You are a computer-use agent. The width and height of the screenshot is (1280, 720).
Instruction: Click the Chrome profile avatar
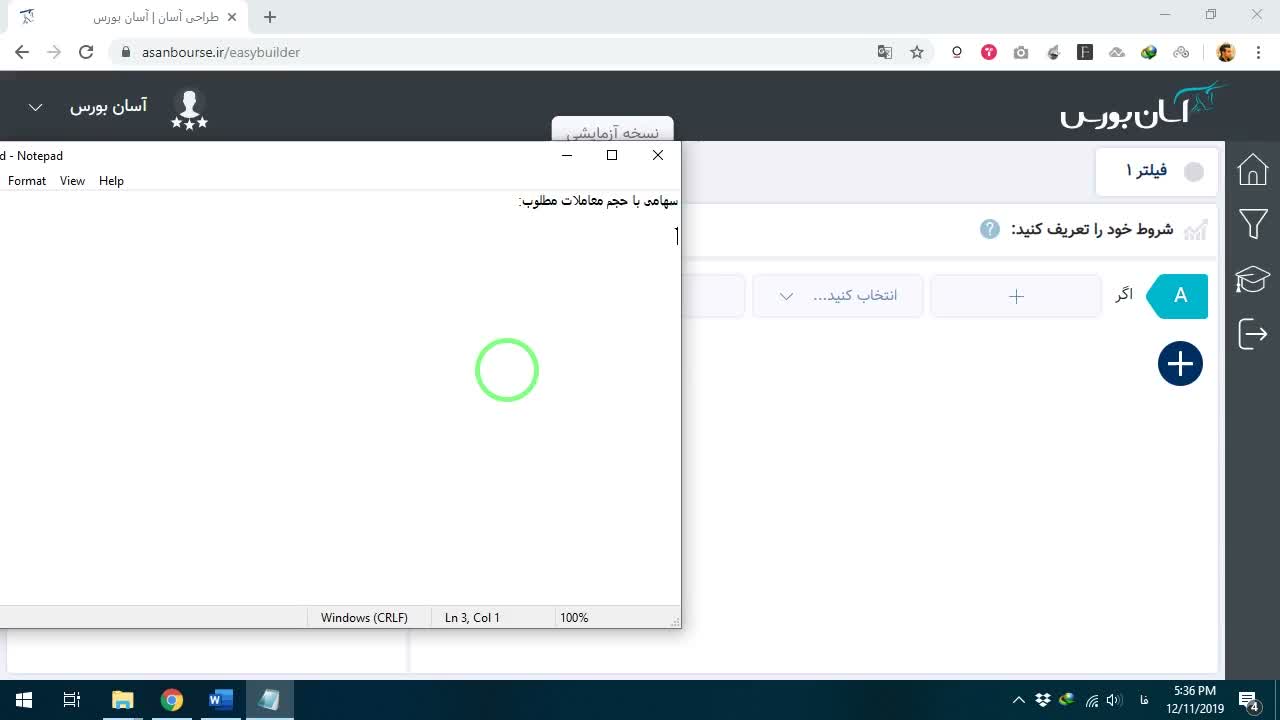1226,52
